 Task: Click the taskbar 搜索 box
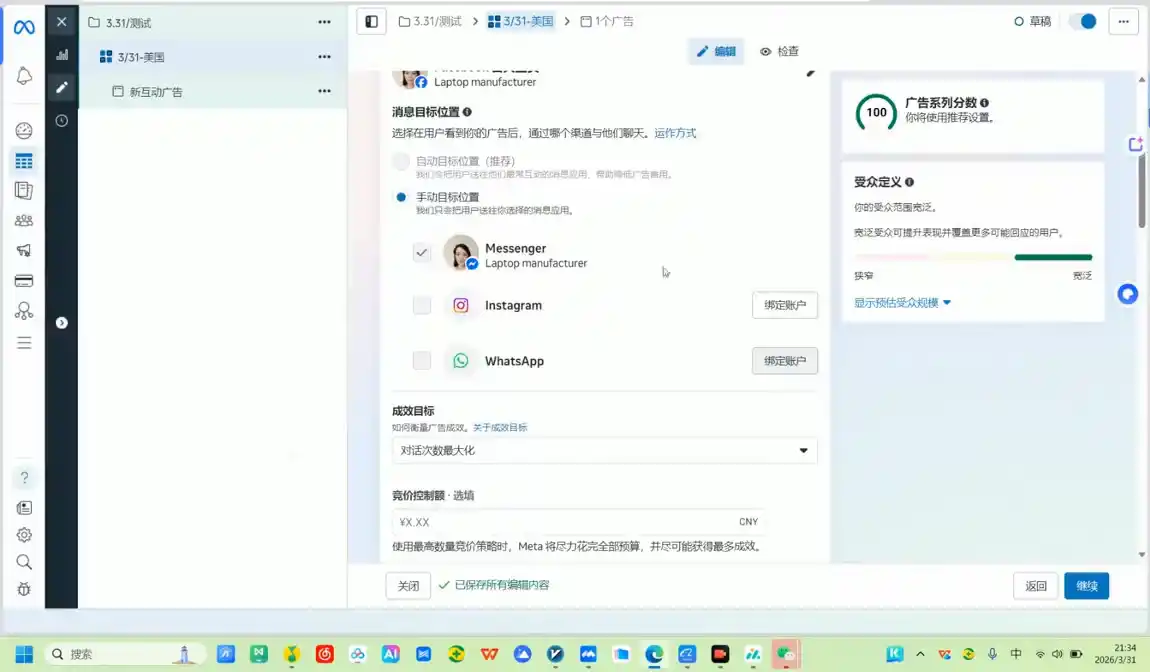tap(125, 654)
